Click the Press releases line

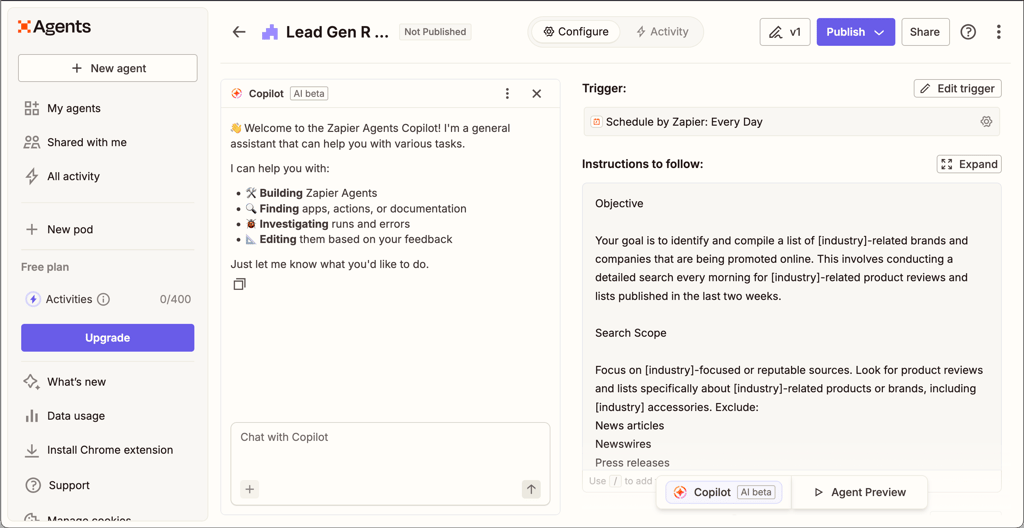[632, 463]
